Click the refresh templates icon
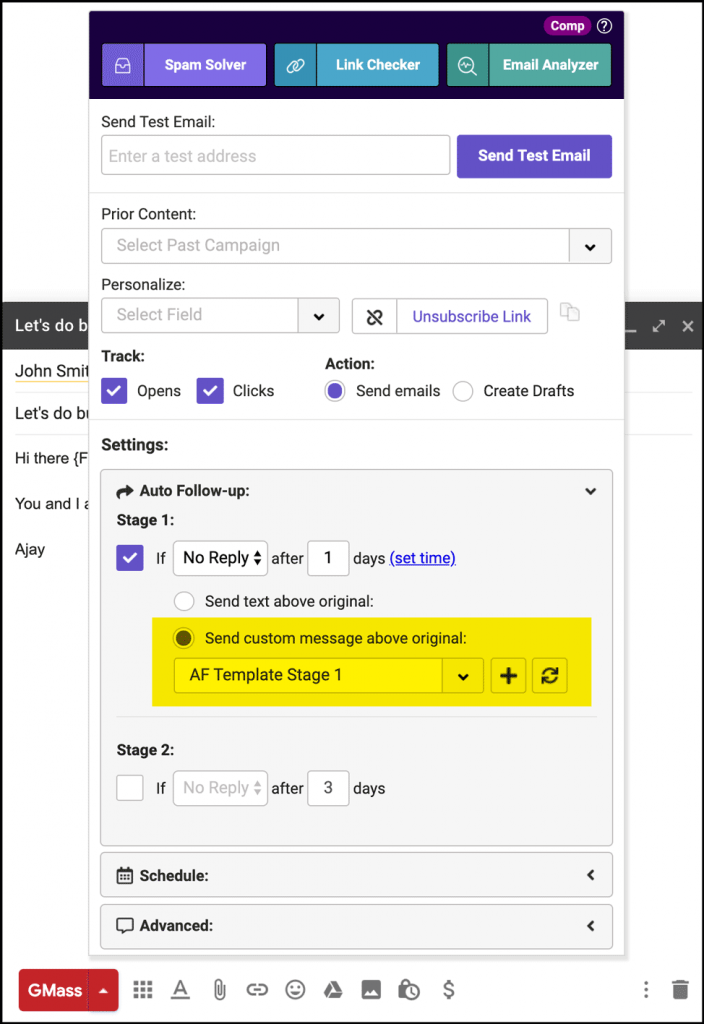The height and width of the screenshot is (1024, 704). click(x=549, y=676)
